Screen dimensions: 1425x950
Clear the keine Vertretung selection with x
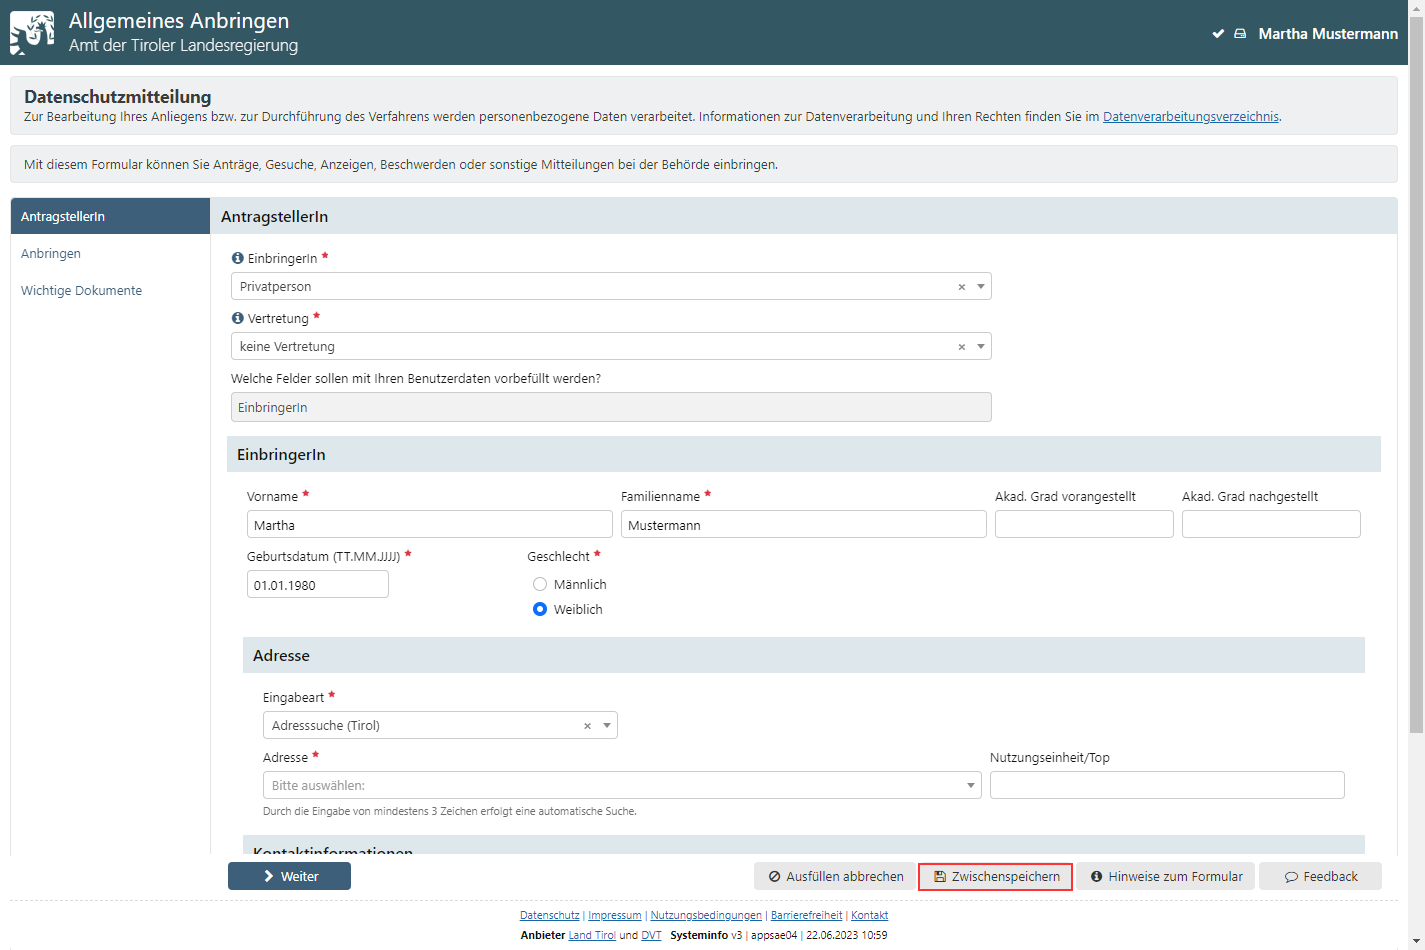pyautogui.click(x=962, y=347)
